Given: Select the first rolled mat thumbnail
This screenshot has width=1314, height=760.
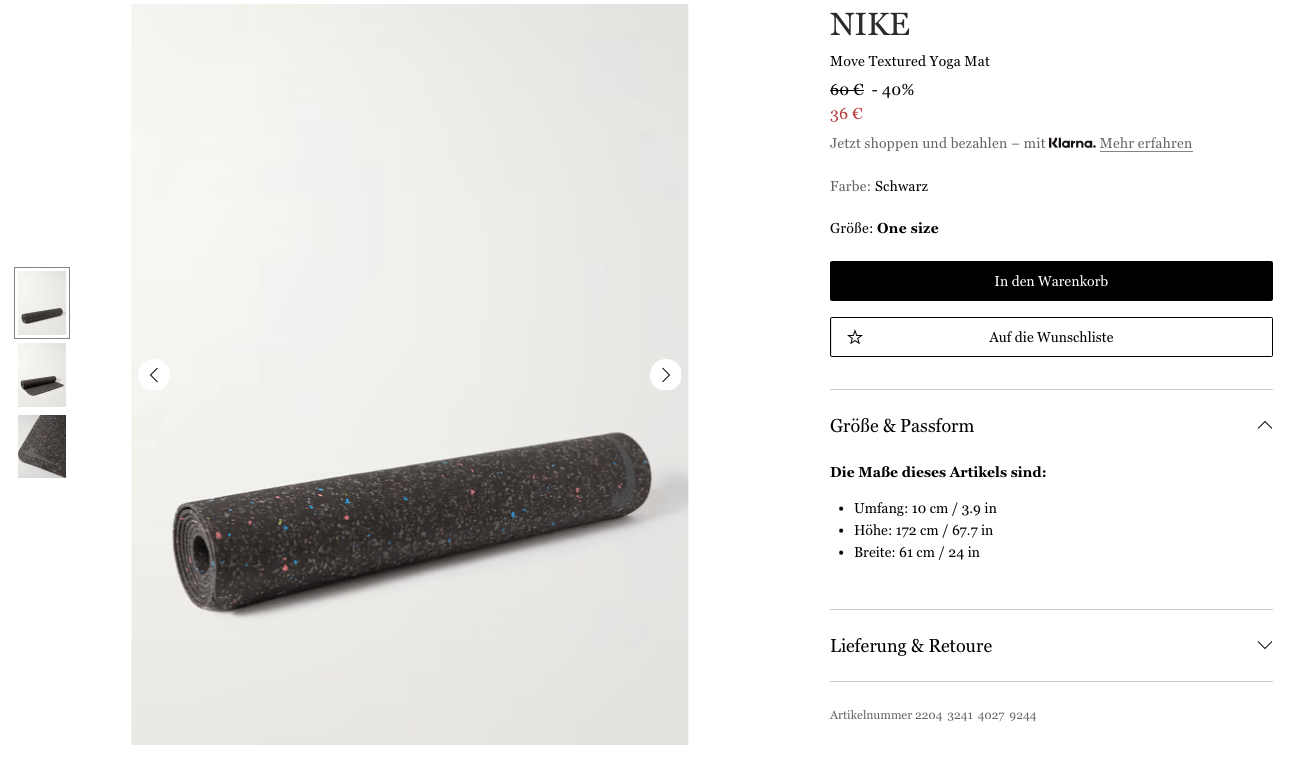Looking at the screenshot, I should 42,303.
